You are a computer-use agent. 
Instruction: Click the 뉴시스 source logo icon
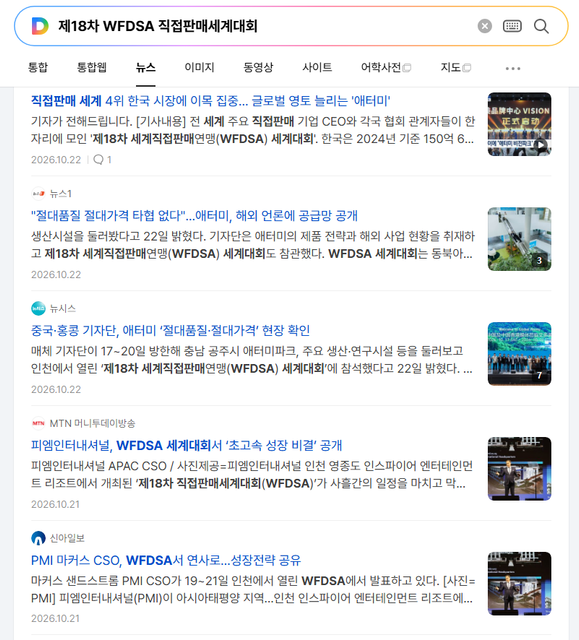[x=38, y=308]
